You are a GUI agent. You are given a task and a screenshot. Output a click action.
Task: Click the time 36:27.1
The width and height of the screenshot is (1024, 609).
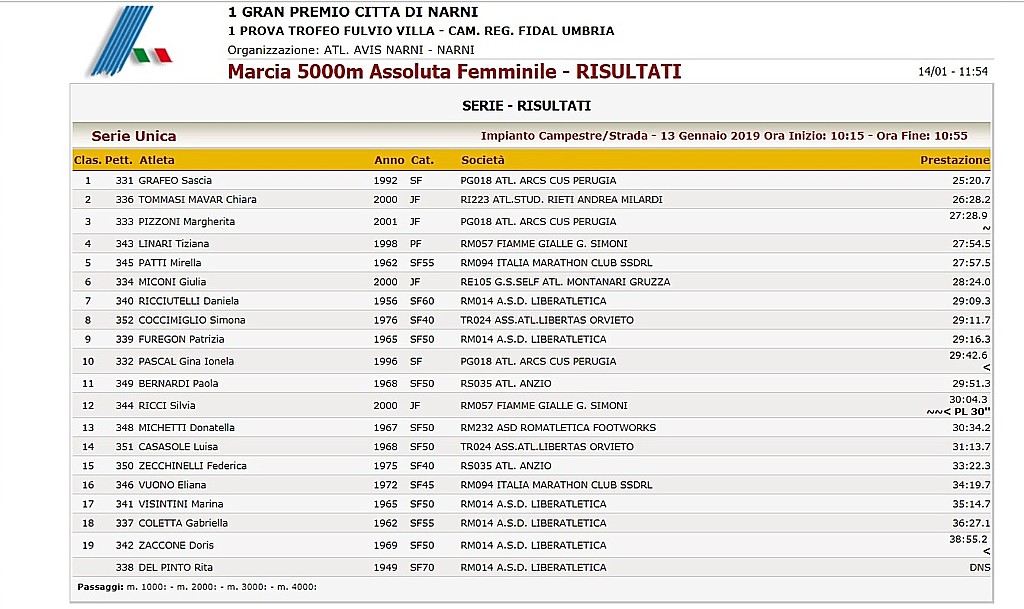coord(971,523)
